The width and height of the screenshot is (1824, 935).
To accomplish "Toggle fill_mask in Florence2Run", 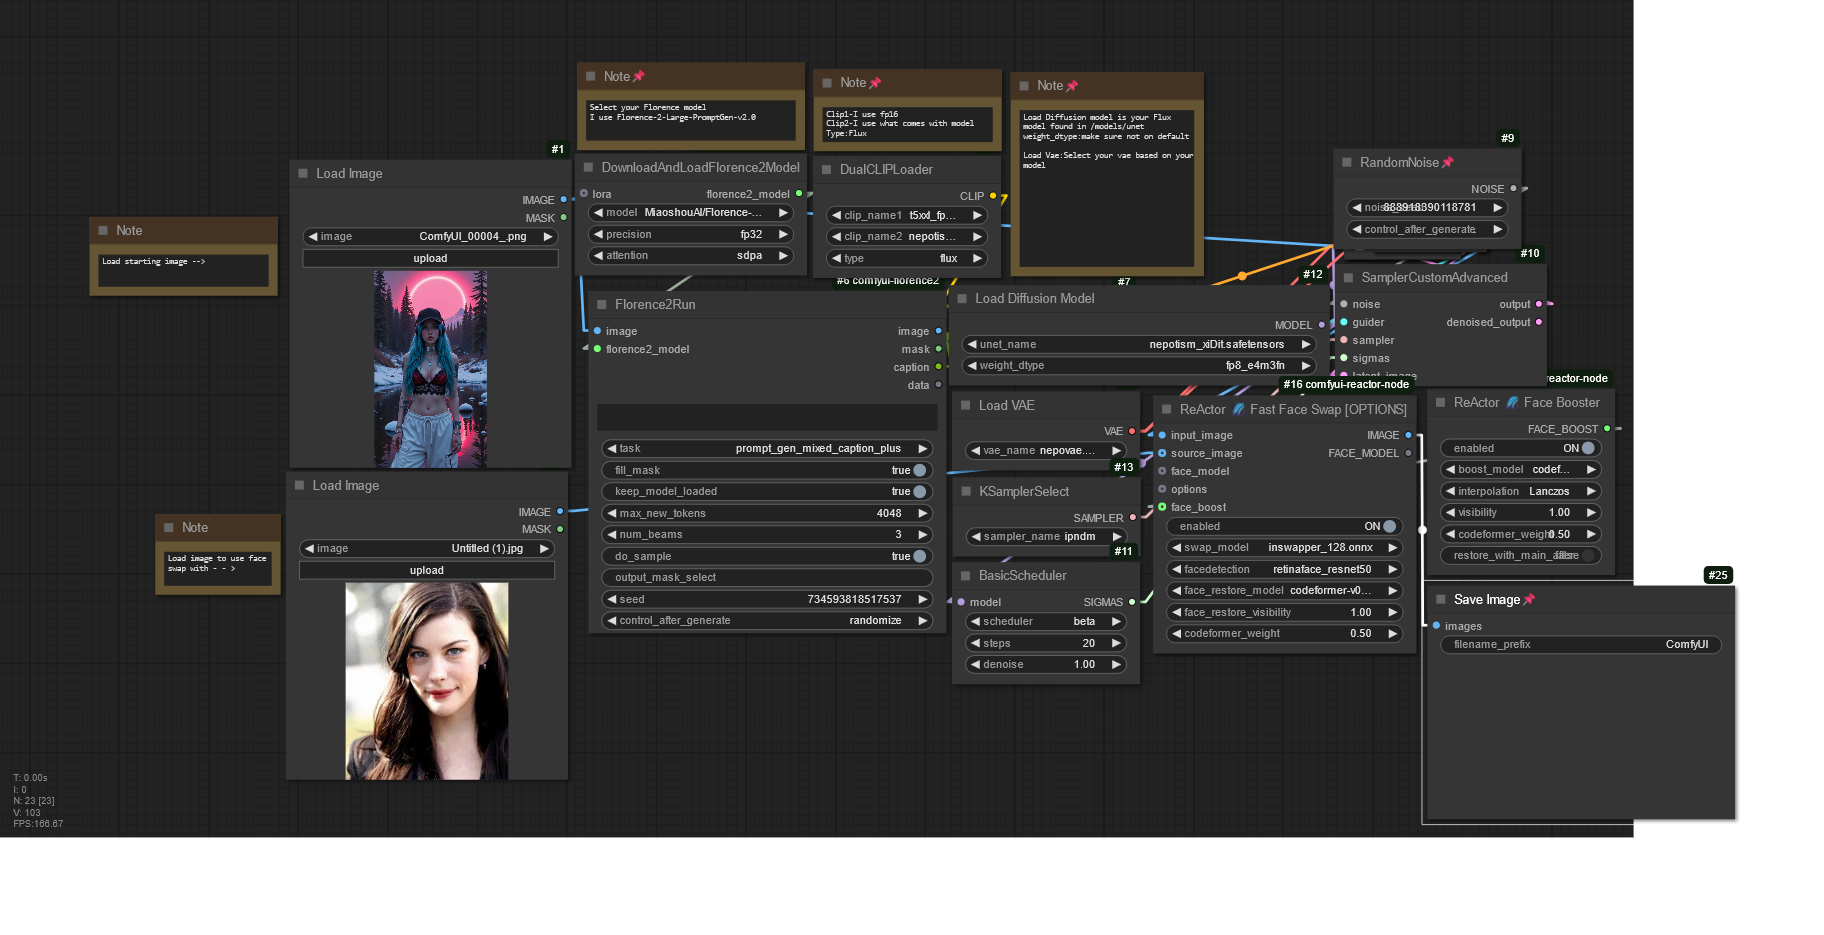I will coord(918,471).
